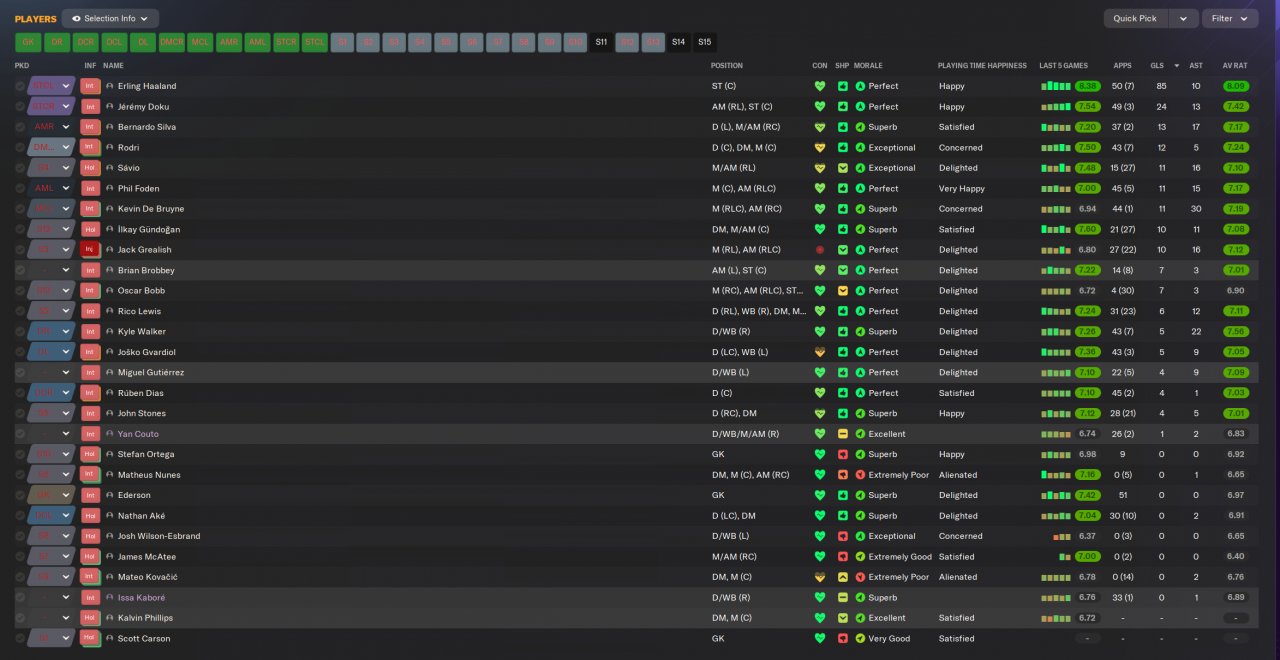Select the DCR position slot
The image size is (1280, 660).
(x=85, y=42)
